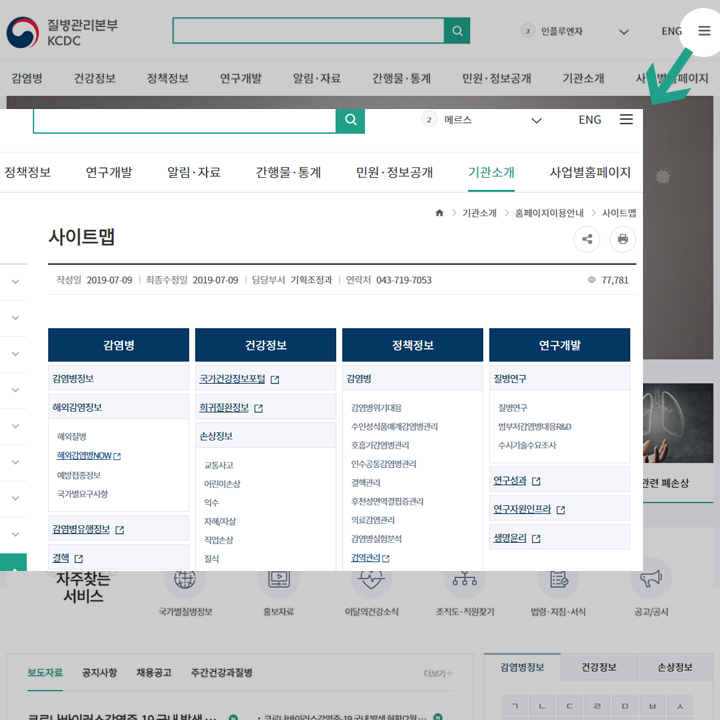Switch to the 보도자료 tab

(45, 673)
